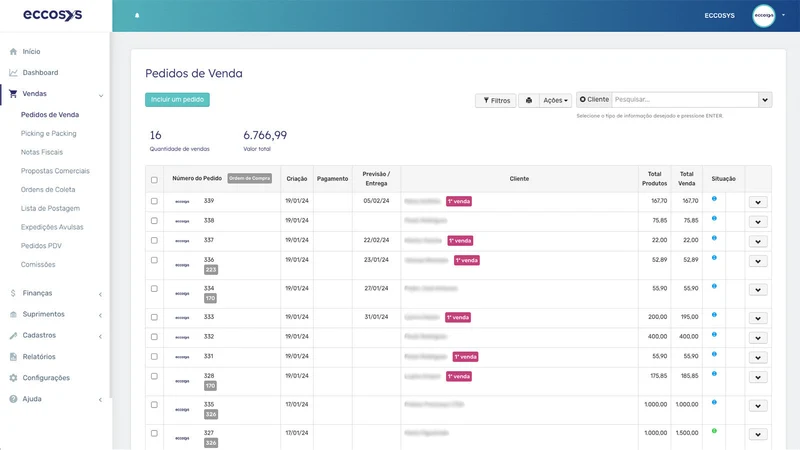
Task: Open the search type dropdown arrow
Action: tap(765, 100)
